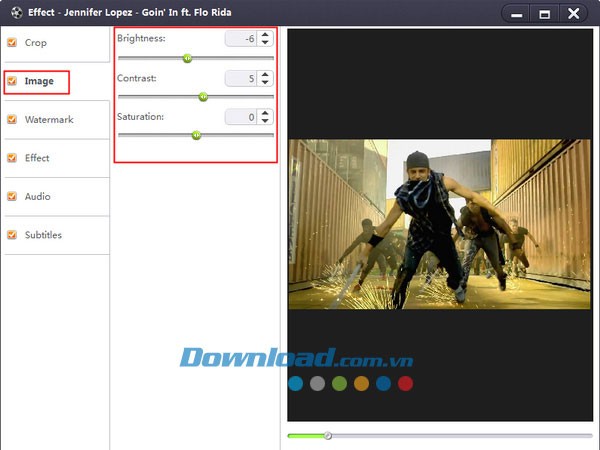Increase Contrast with the up arrow
The width and height of the screenshot is (600, 450).
click(x=265, y=75)
